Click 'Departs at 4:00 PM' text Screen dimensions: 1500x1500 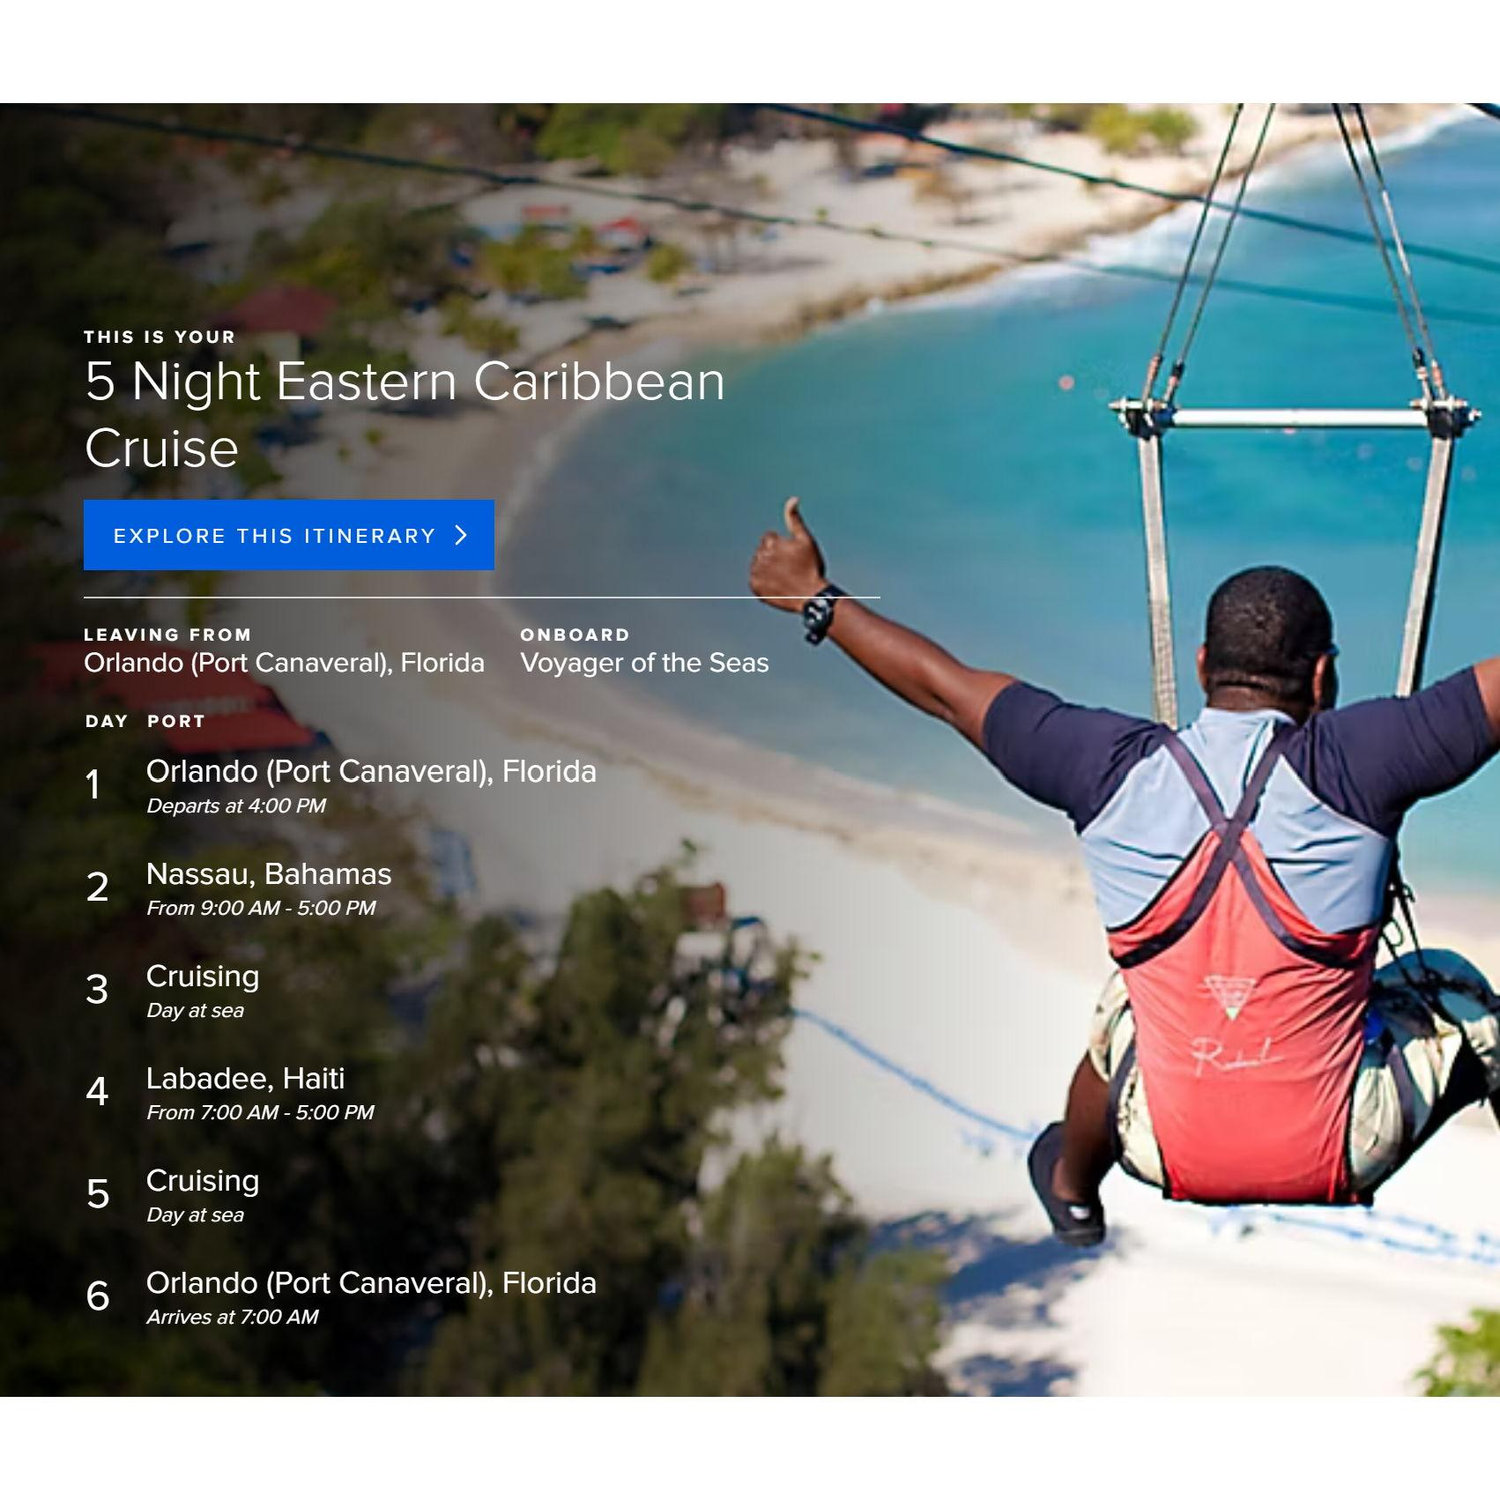coord(236,806)
